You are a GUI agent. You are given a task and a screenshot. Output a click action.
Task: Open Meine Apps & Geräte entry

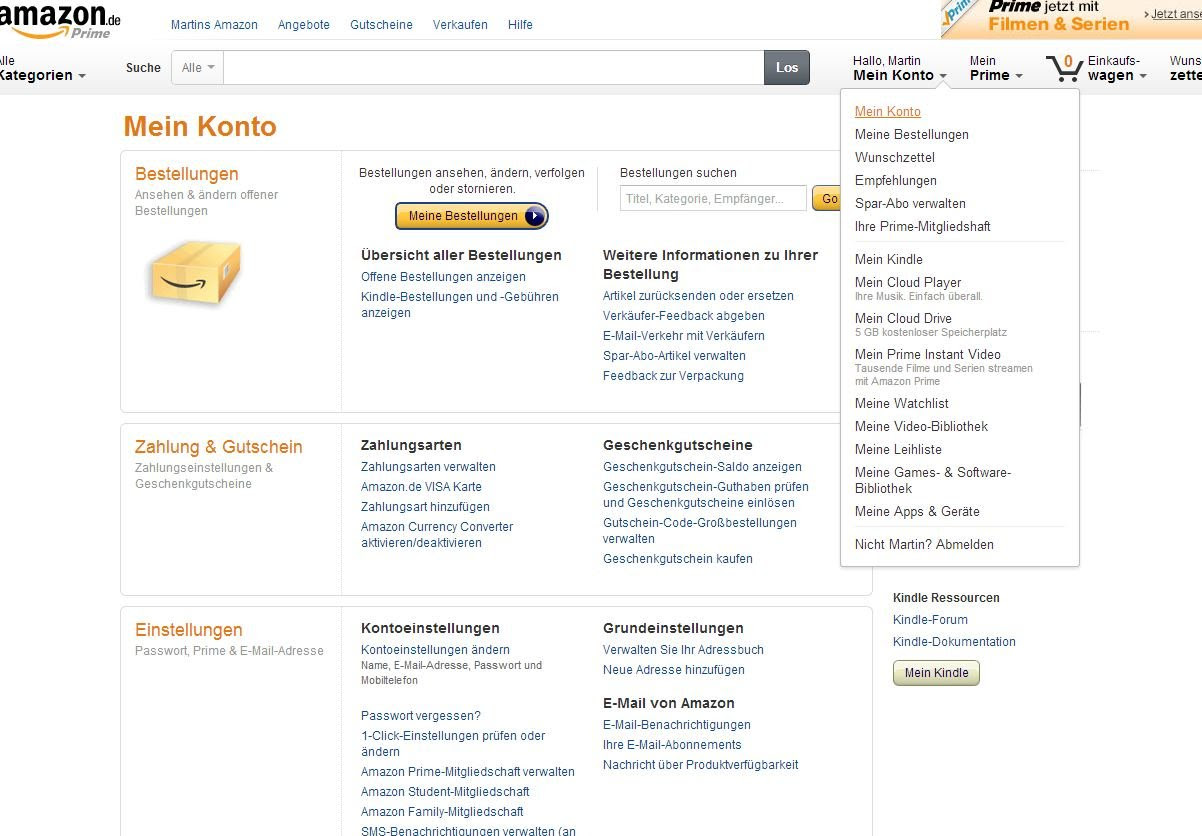pos(917,512)
